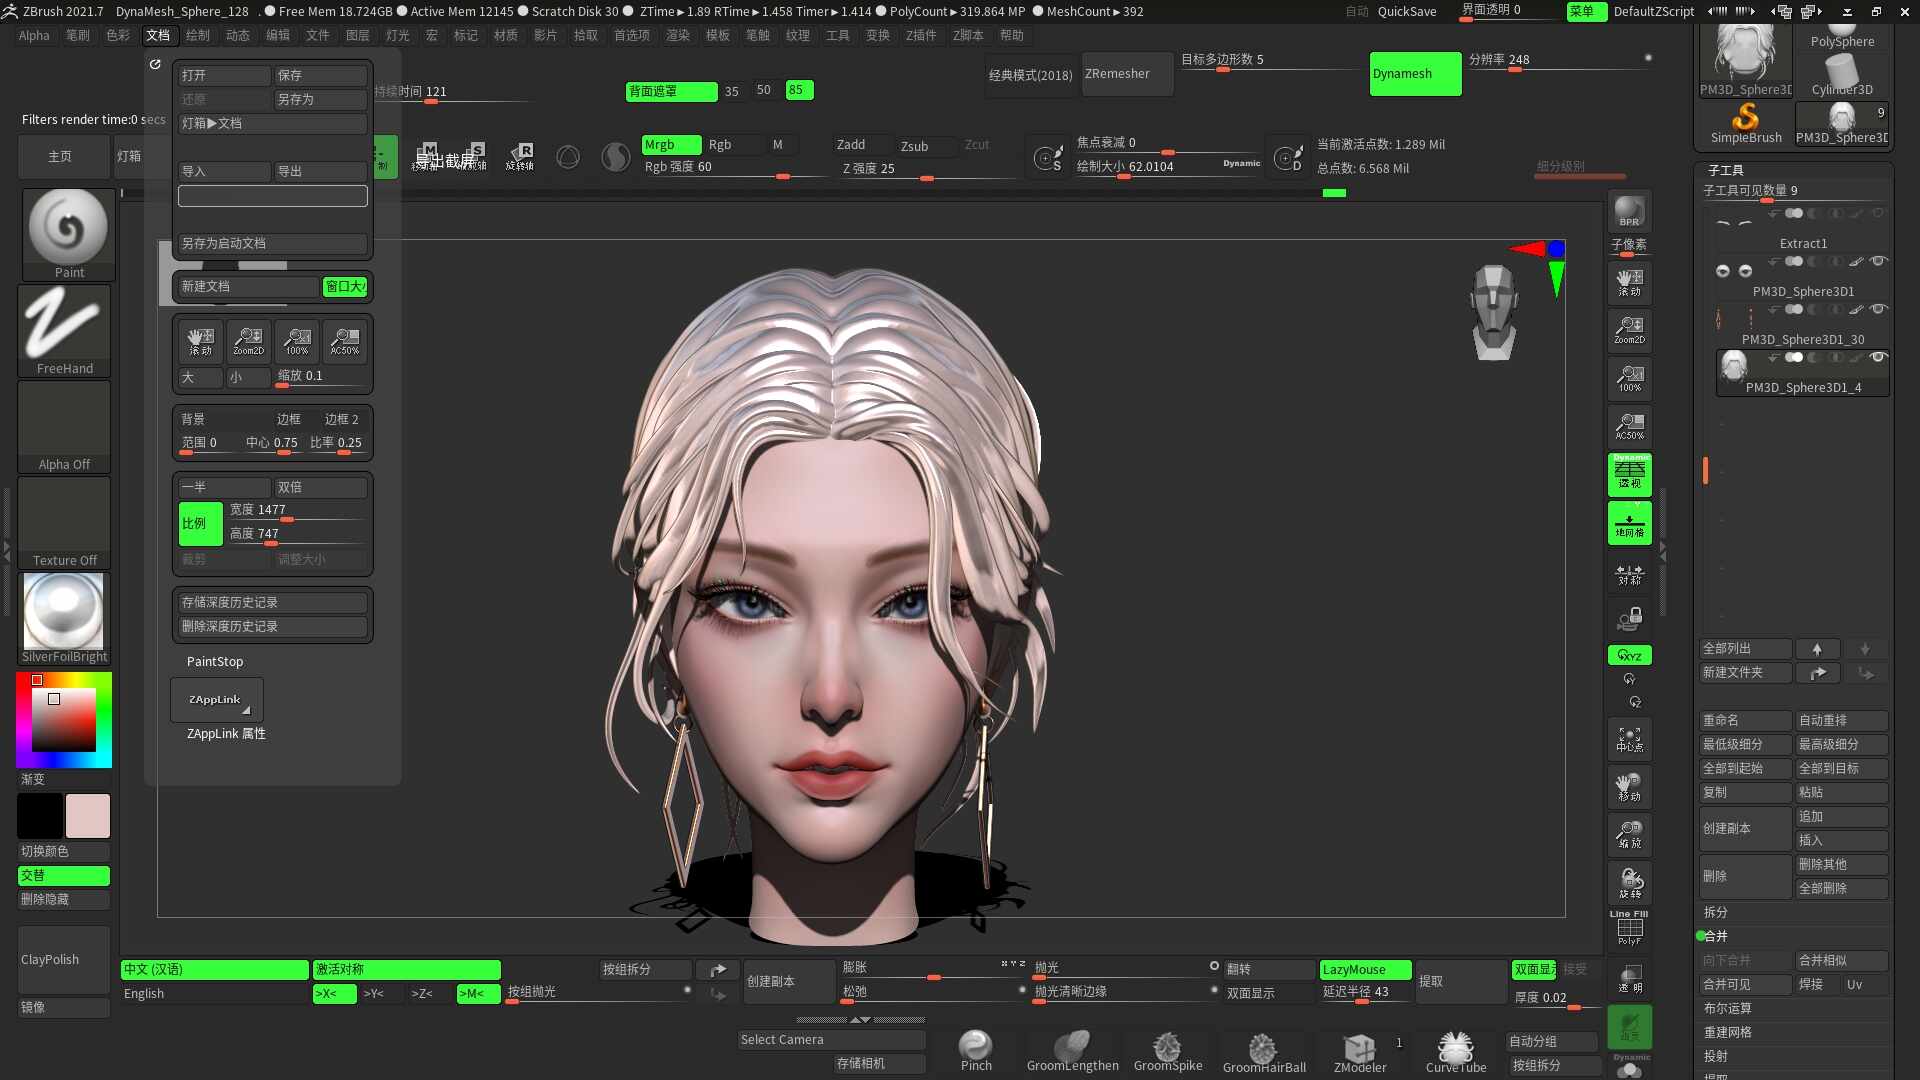The width and height of the screenshot is (1920, 1080).
Task: Select the GroomSpike brush
Action: [1167, 1052]
